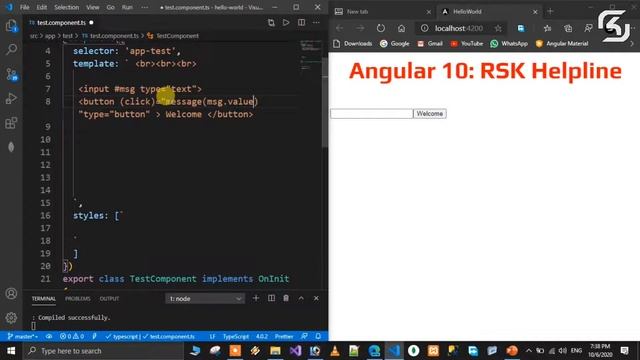The width and height of the screenshot is (640, 360).
Task: Open the Source Control view
Action: point(11,74)
